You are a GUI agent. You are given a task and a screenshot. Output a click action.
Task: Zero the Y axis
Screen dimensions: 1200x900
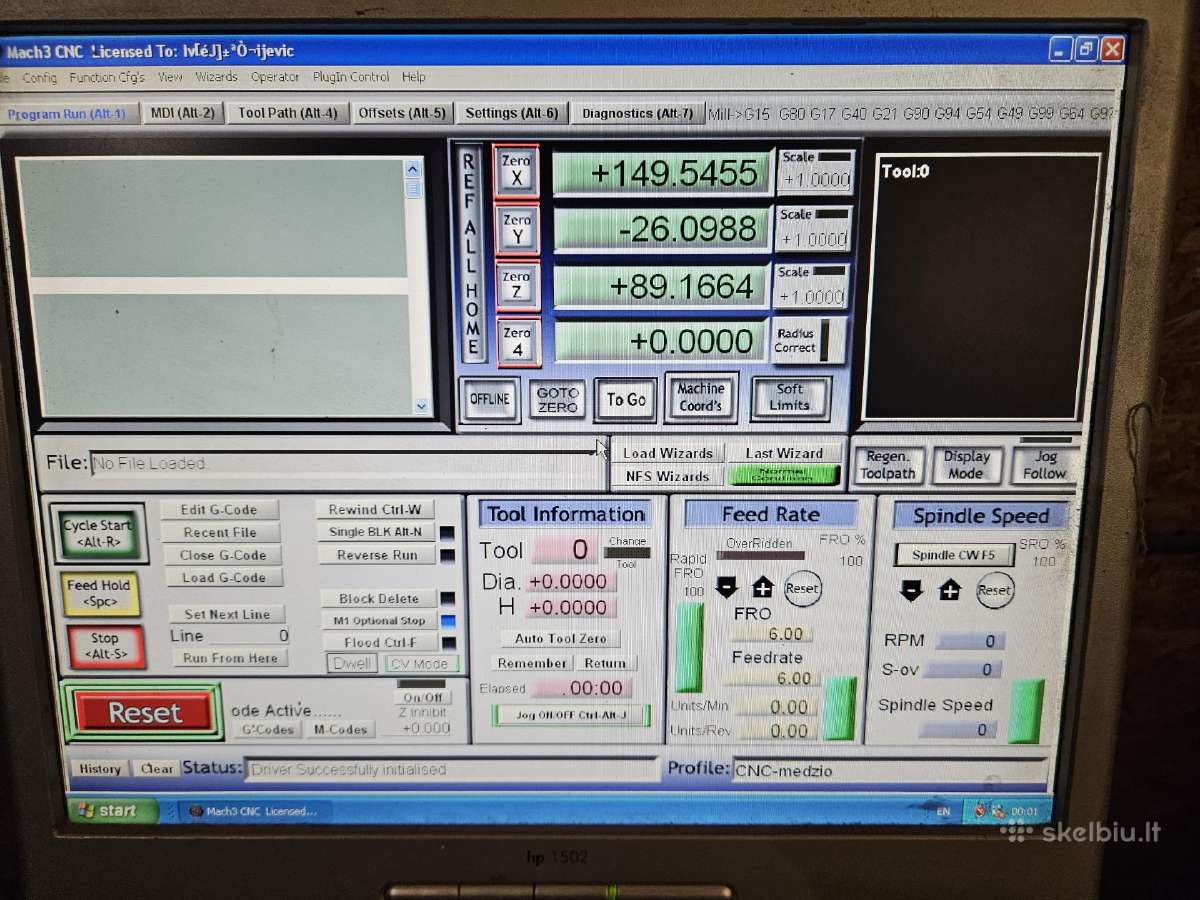coord(517,230)
